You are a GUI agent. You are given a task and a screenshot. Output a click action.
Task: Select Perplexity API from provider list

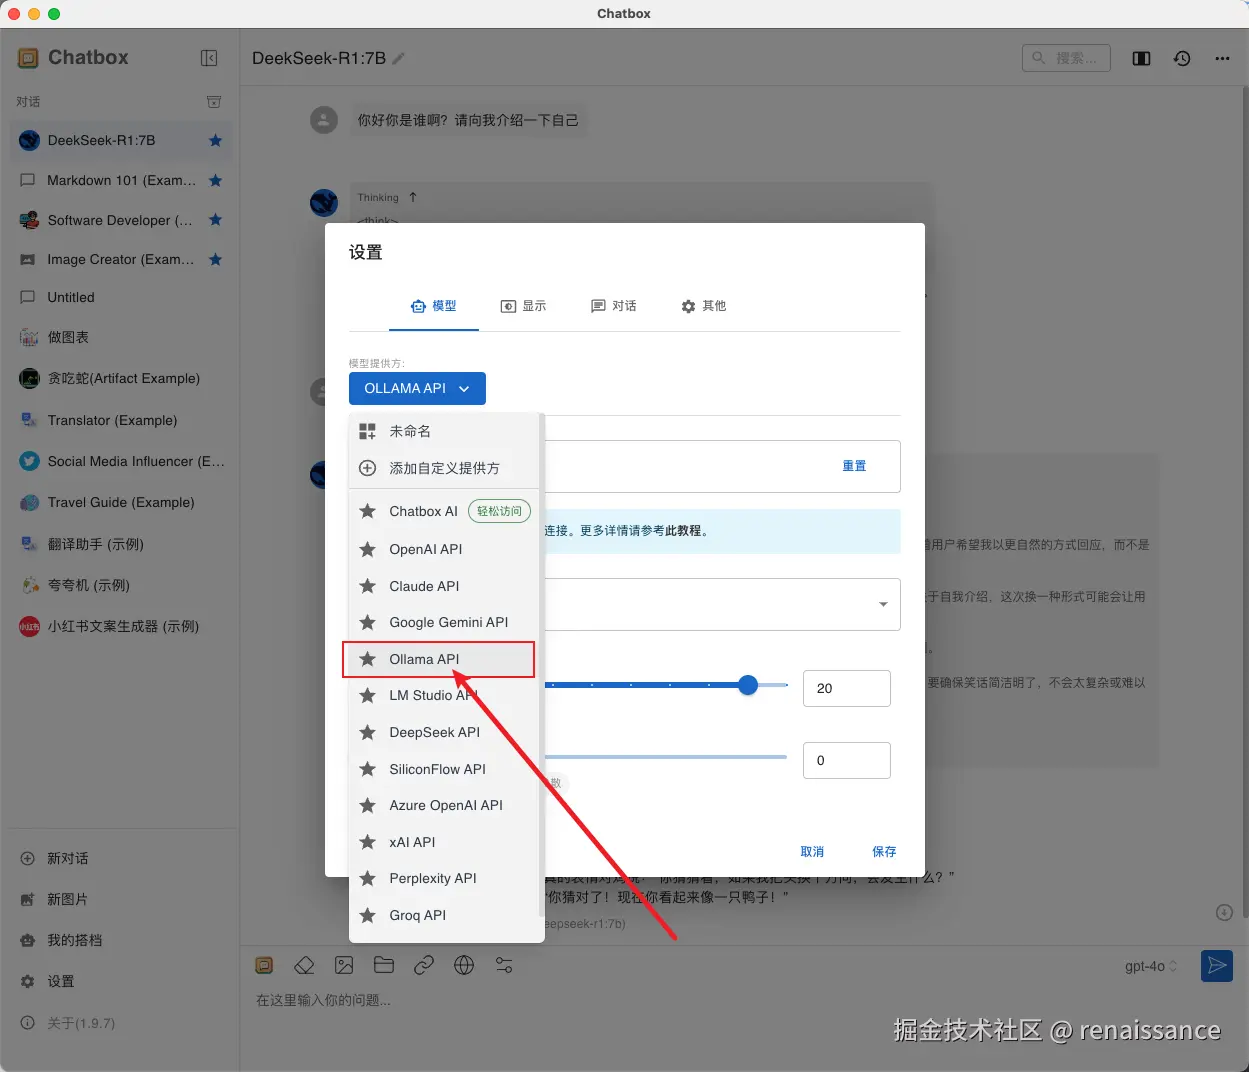click(x=444, y=878)
